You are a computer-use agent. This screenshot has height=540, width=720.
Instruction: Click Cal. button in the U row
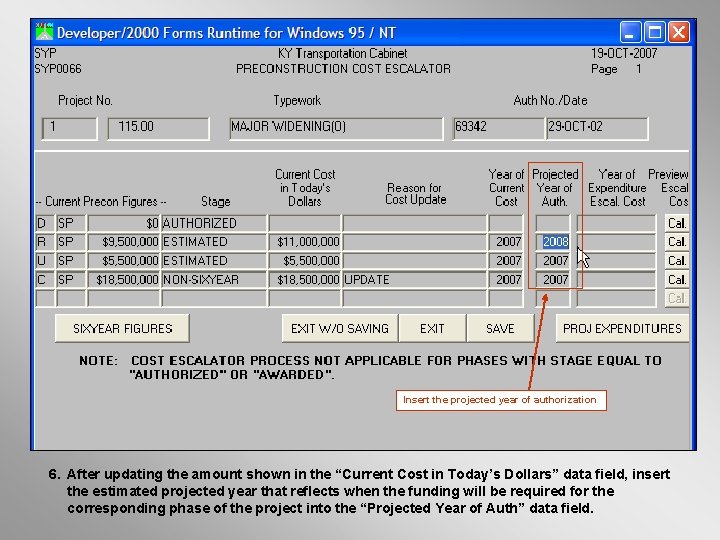[x=677, y=261]
